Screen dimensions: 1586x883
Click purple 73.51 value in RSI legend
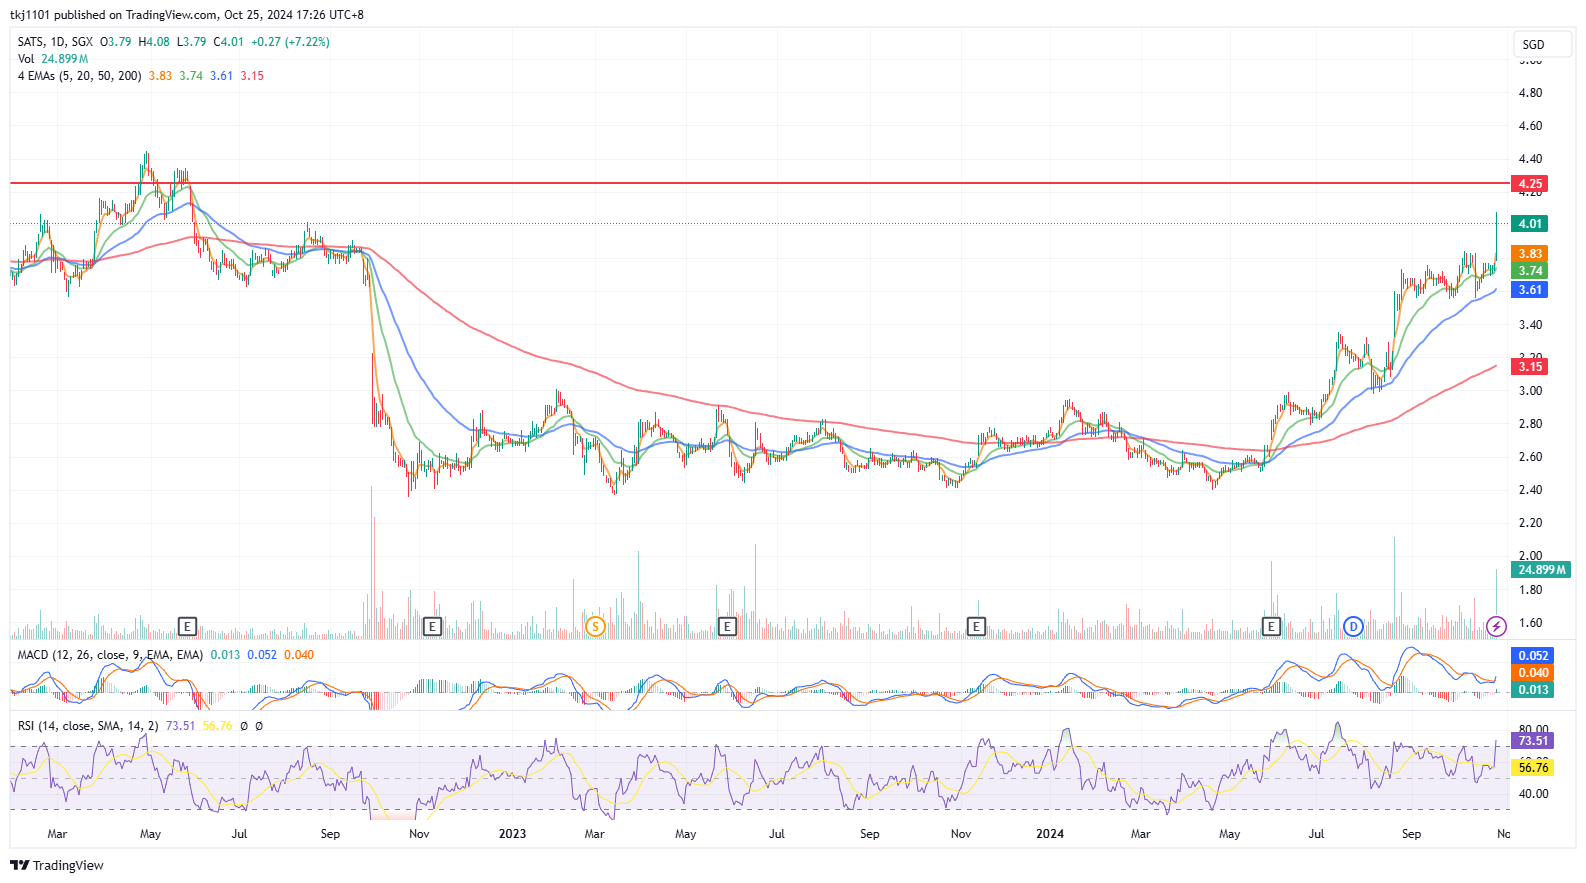click(x=180, y=726)
